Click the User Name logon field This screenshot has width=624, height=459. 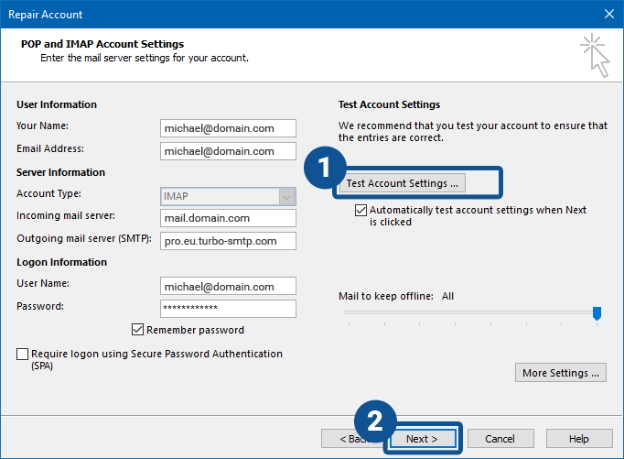pyautogui.click(x=228, y=286)
